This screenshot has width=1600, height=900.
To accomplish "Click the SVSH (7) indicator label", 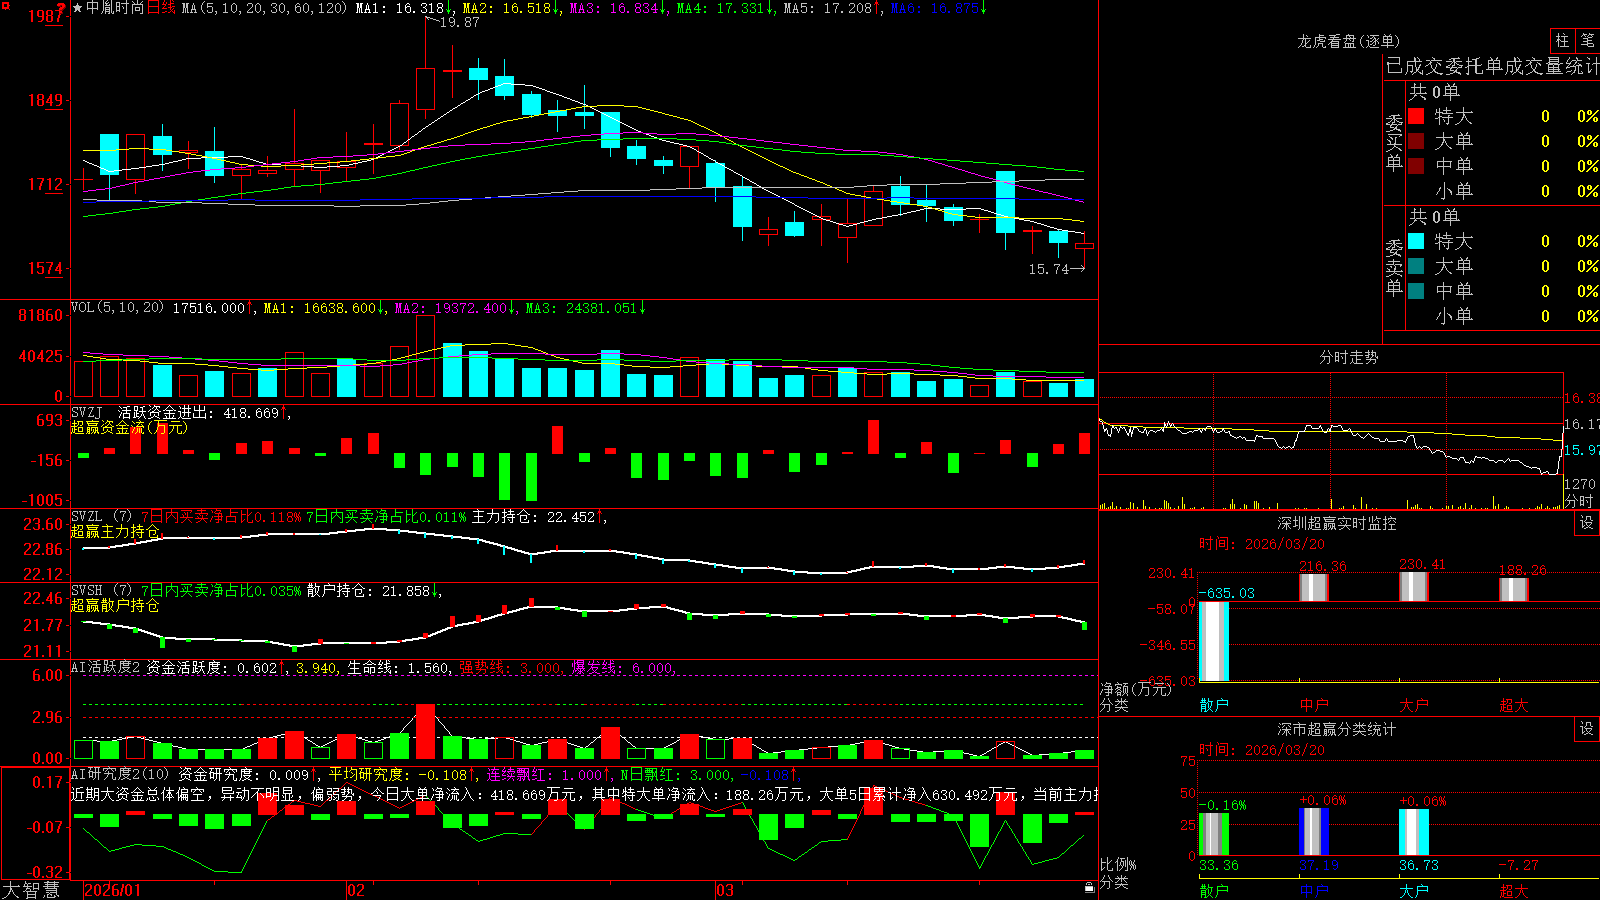I will [101, 591].
